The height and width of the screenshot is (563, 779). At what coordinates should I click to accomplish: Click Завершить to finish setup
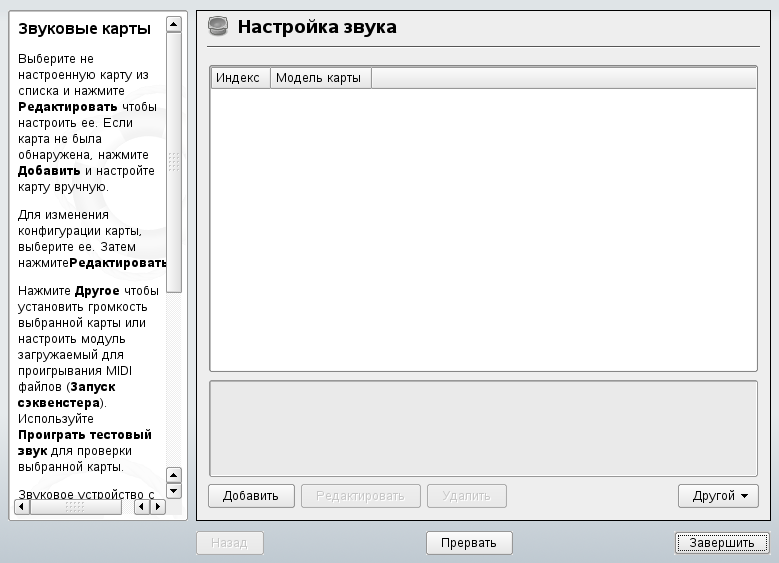pos(722,543)
